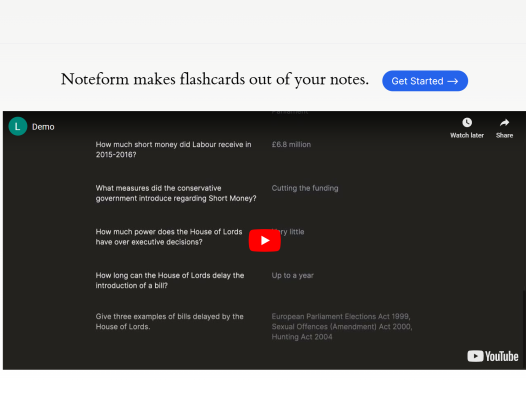
Task: Click the European Parliament Elections Act answer
Action: click(x=342, y=327)
